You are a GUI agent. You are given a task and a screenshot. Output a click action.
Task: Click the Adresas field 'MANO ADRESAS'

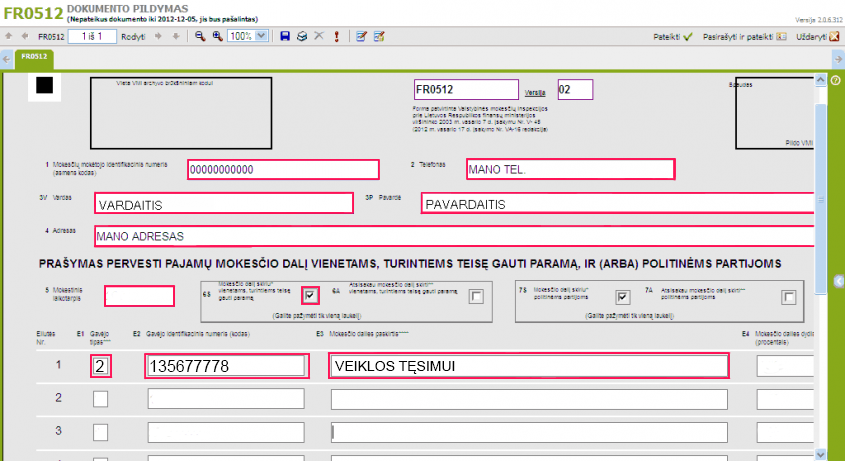click(x=454, y=236)
